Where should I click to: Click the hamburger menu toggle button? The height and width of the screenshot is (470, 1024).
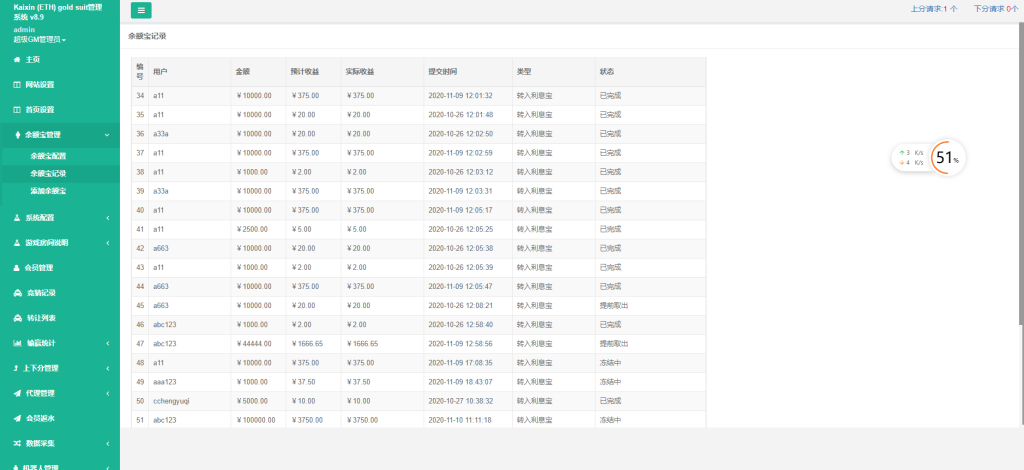pos(141,10)
